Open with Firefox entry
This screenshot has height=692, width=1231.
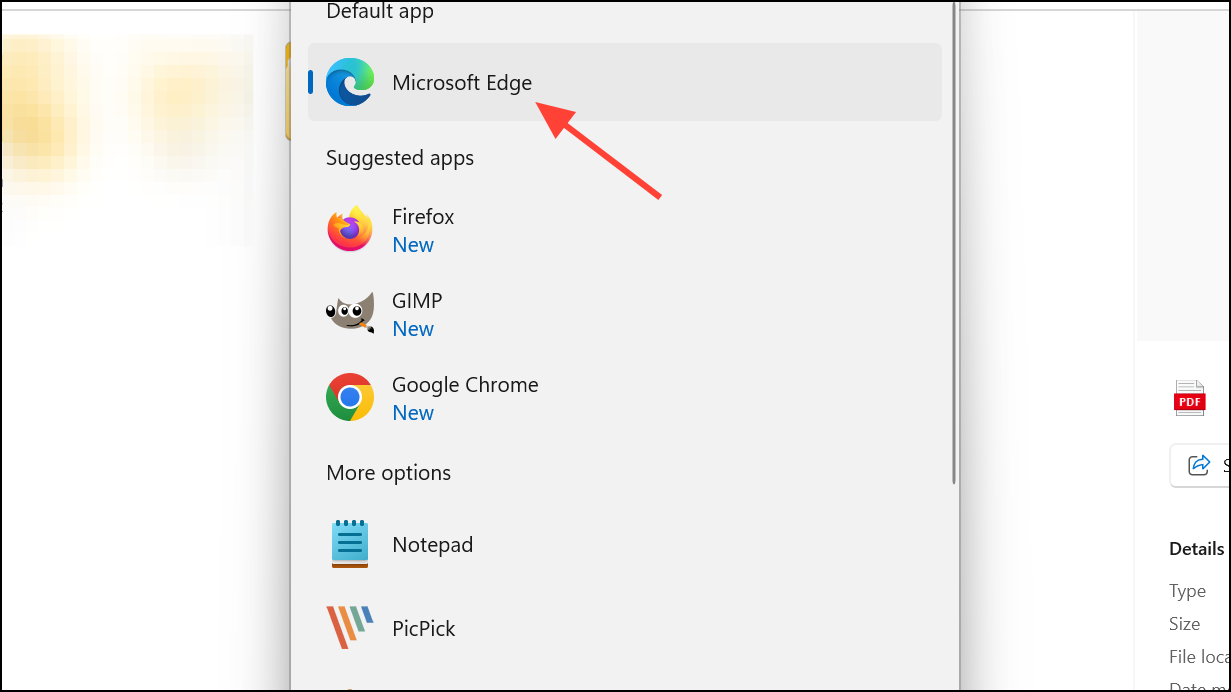point(625,230)
